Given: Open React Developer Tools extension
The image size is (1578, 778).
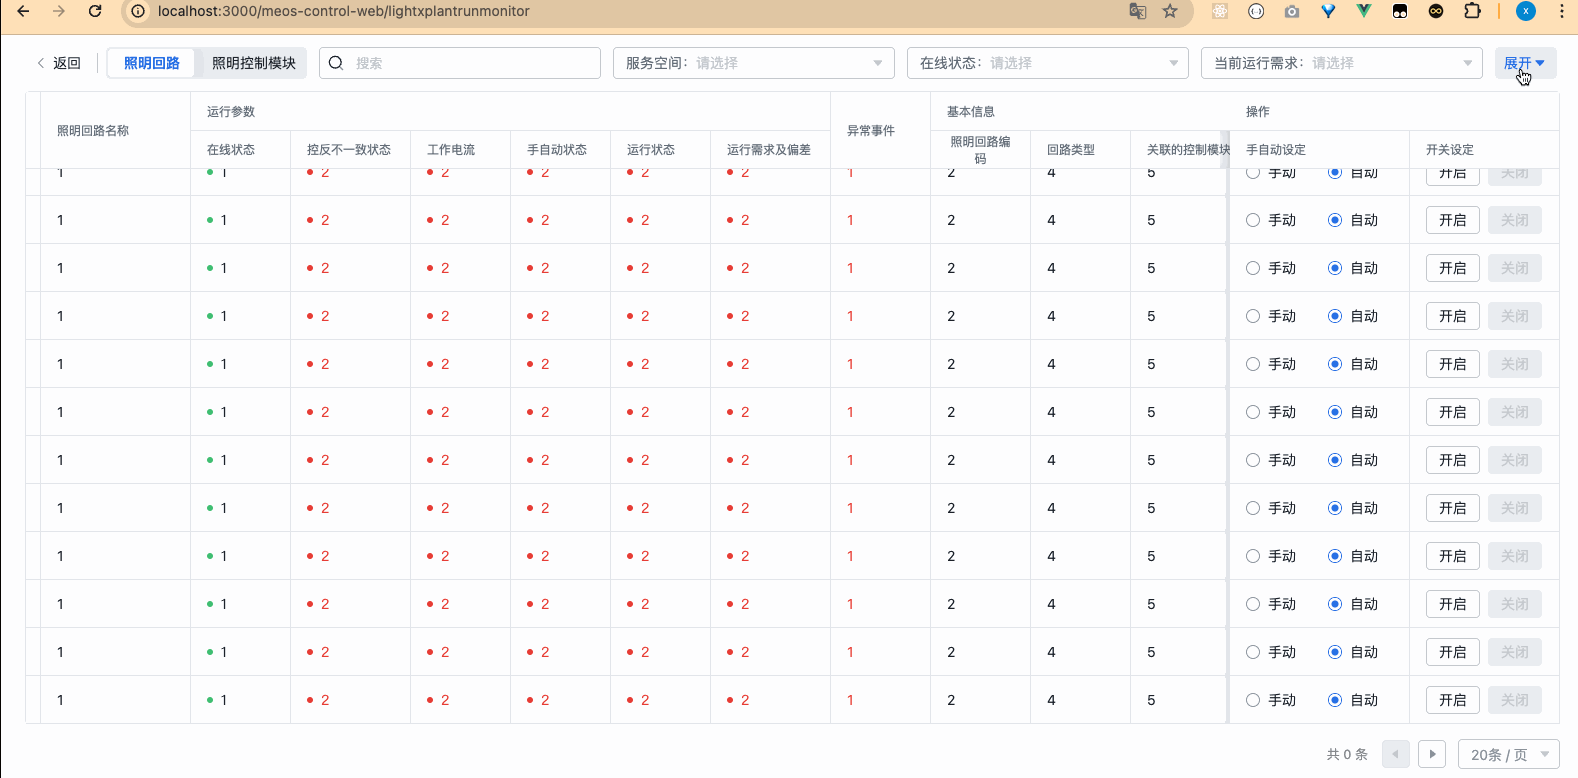Looking at the screenshot, I should point(1220,11).
